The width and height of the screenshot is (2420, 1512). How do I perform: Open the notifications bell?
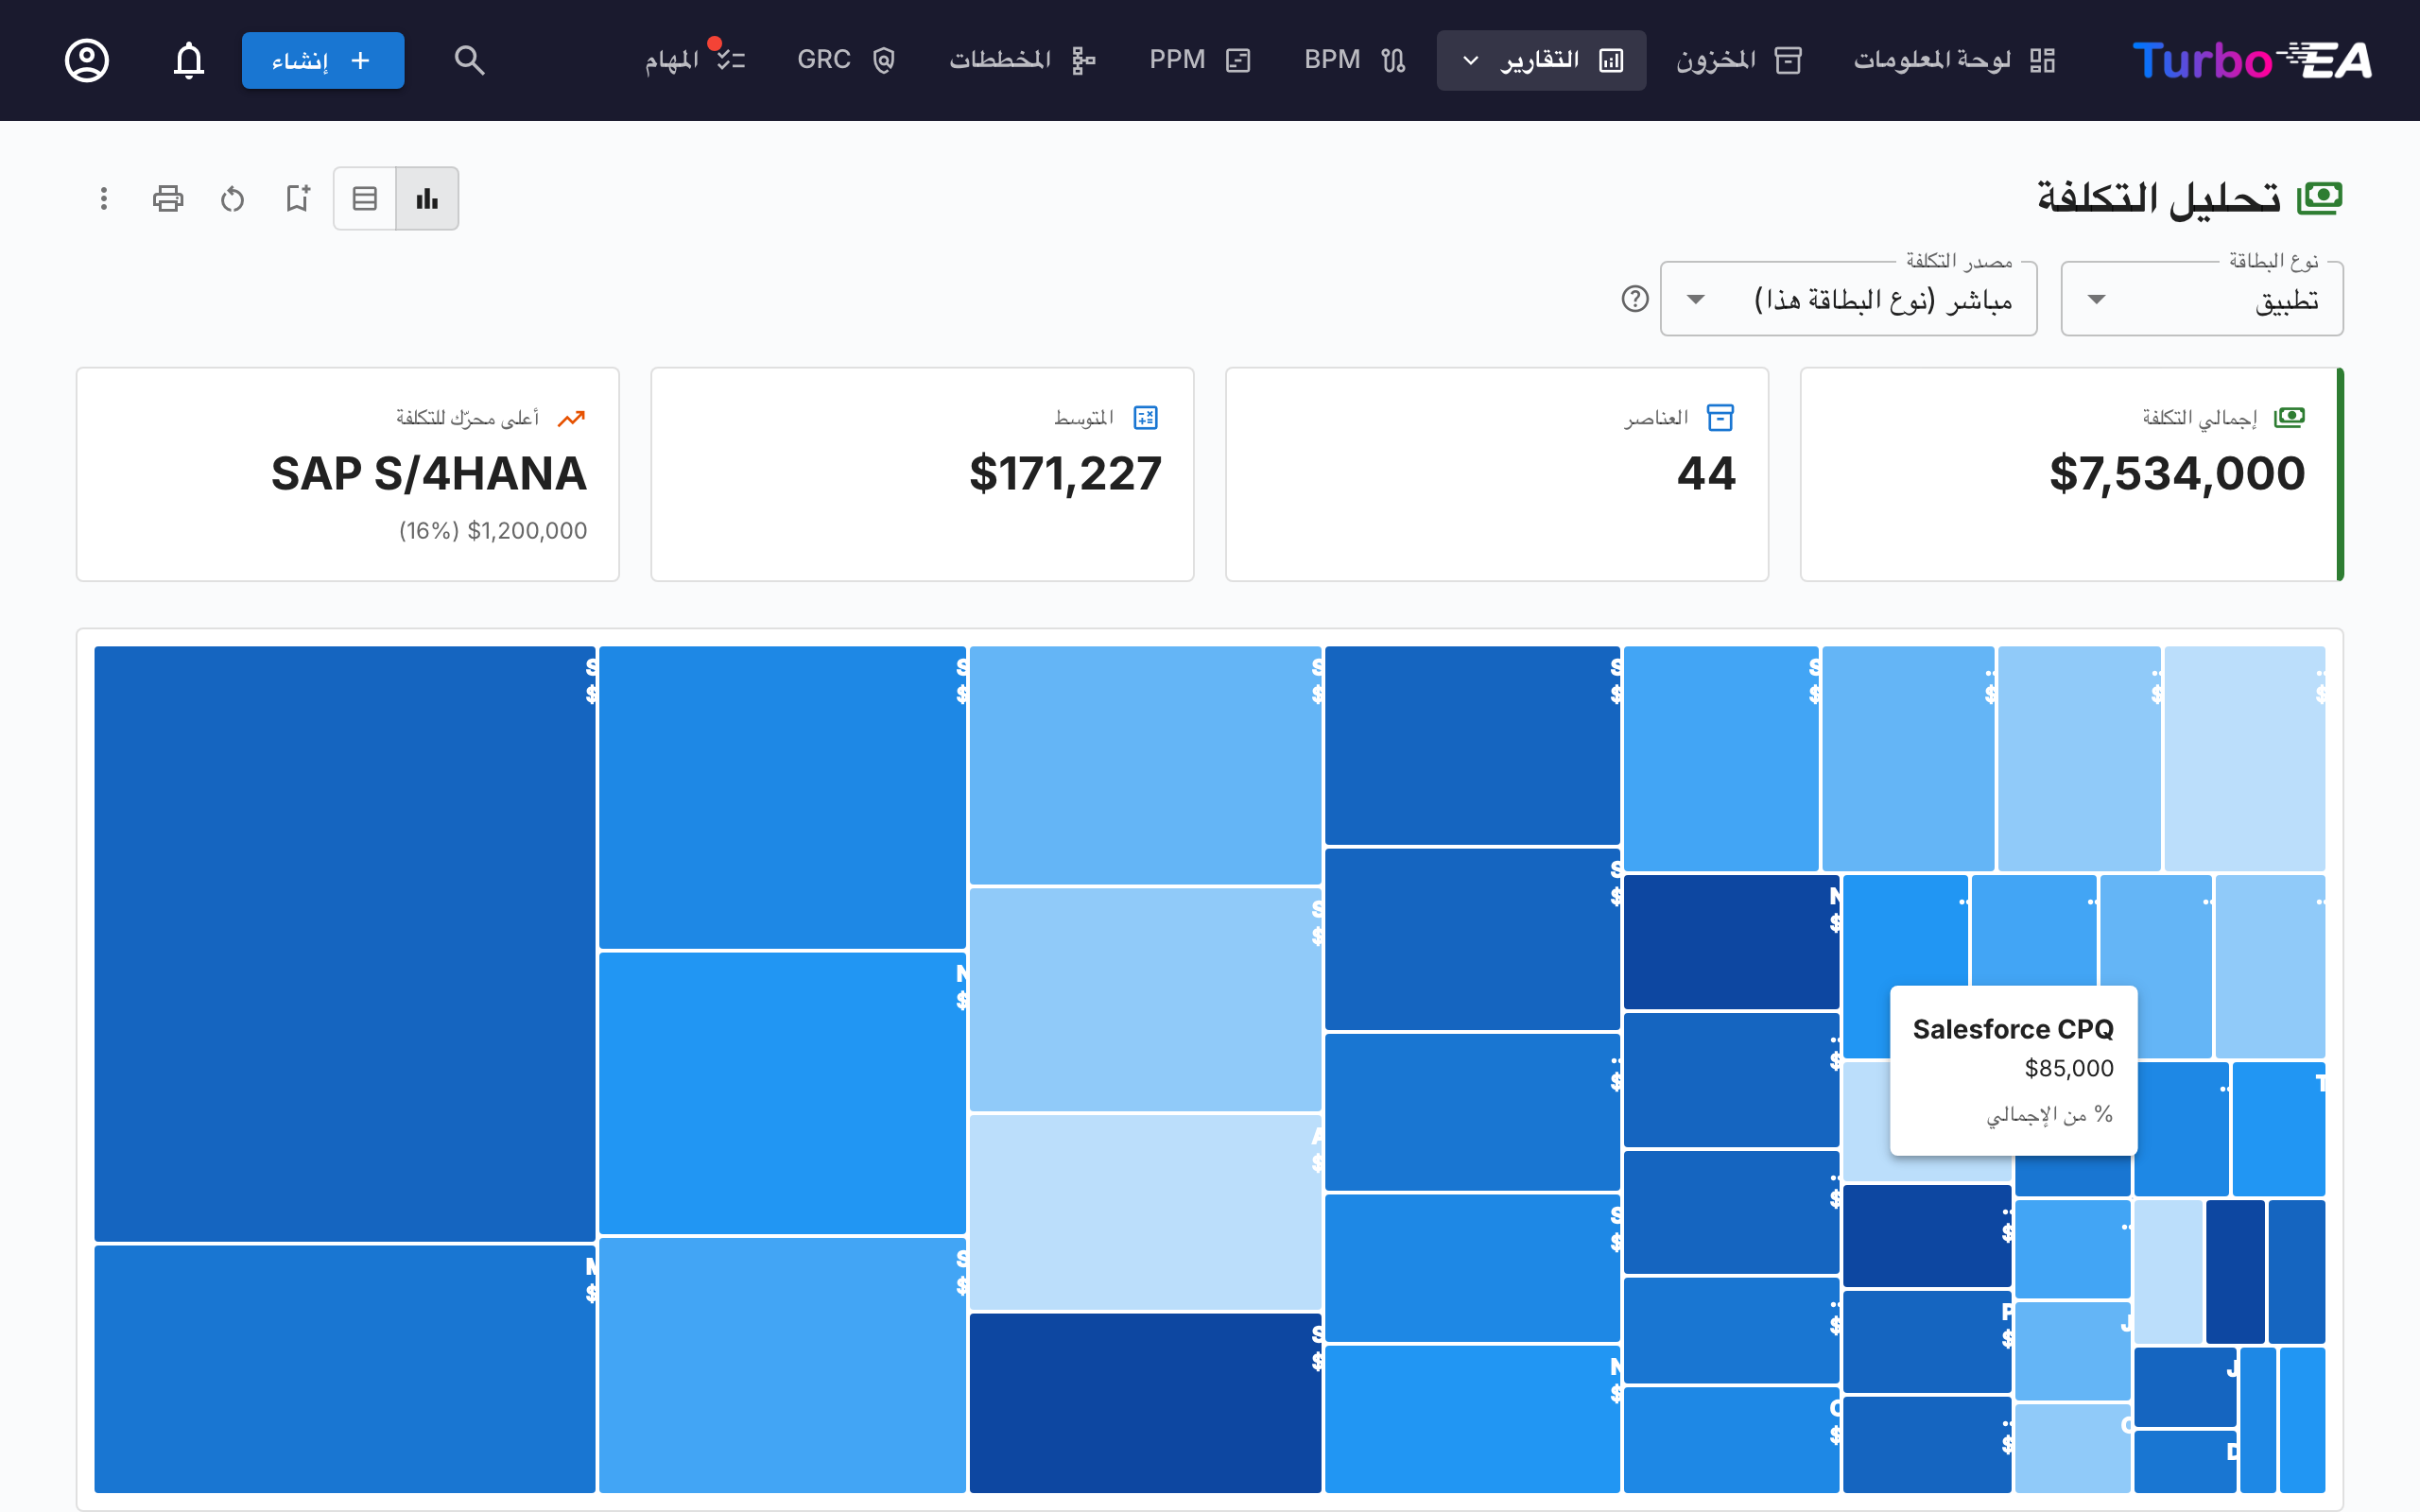(189, 60)
